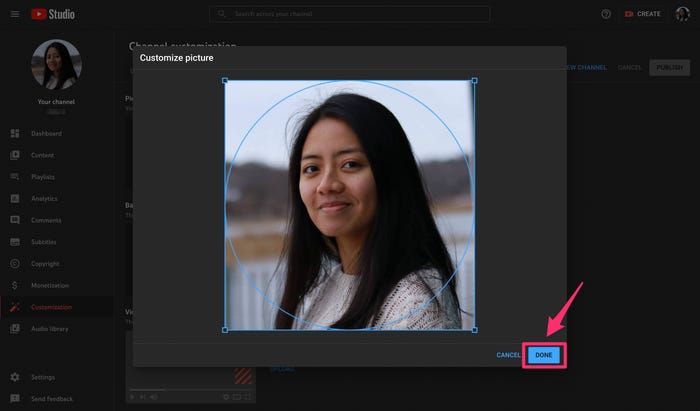Click the Comments icon in sidebar
The width and height of the screenshot is (700, 411).
15,220
